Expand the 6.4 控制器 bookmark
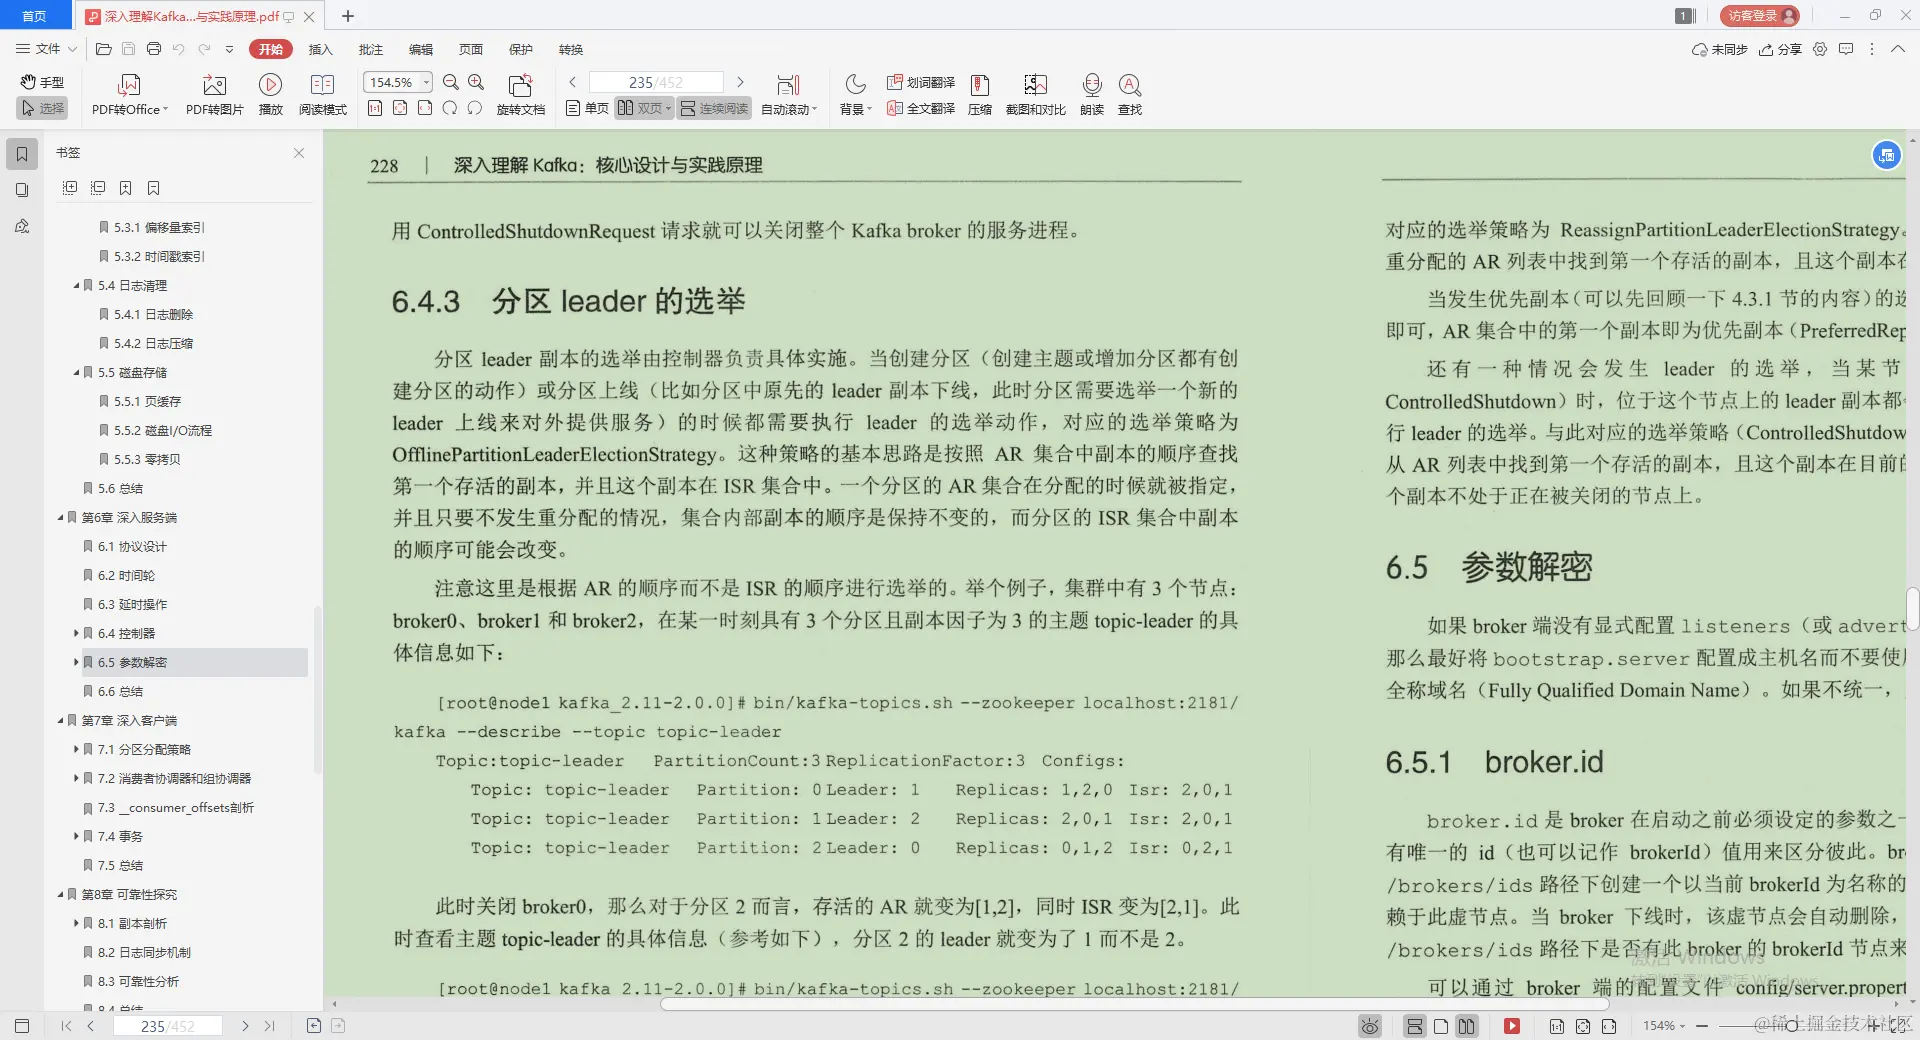1920x1040 pixels. click(x=78, y=633)
